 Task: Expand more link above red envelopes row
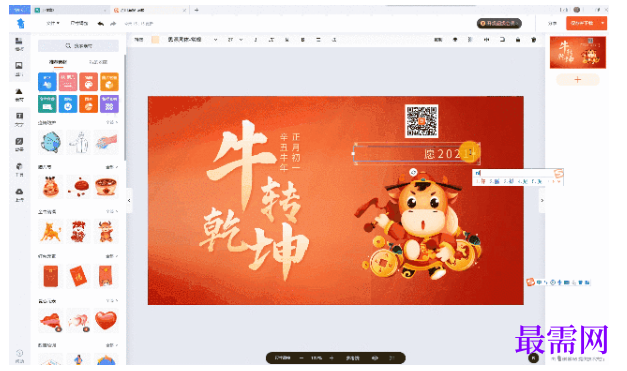[x=112, y=256]
